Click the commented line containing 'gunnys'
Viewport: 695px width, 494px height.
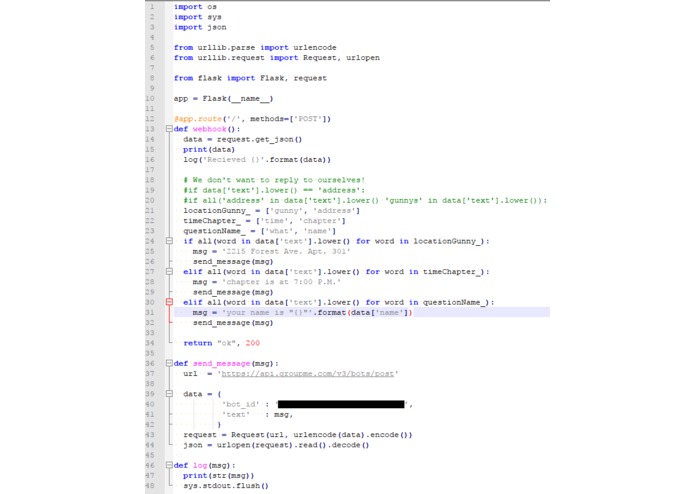(365, 201)
